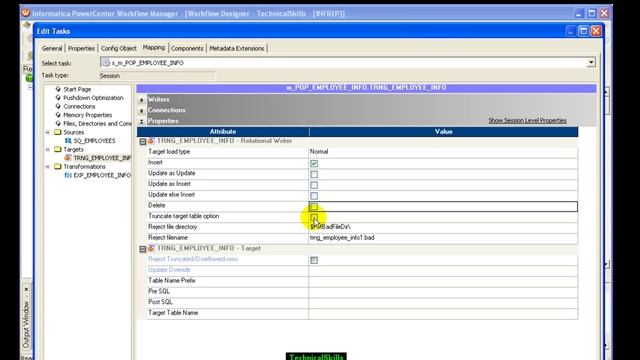Select Start Page in the navigator
Image resolution: width=640 pixels, height=360 pixels.
[77, 89]
